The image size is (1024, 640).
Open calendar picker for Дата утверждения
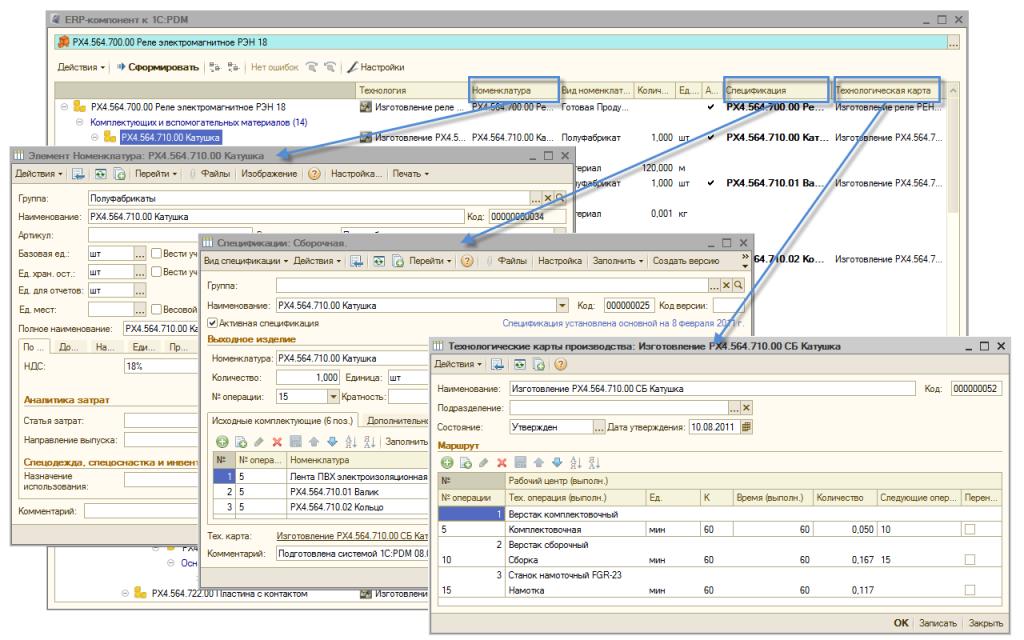746,425
